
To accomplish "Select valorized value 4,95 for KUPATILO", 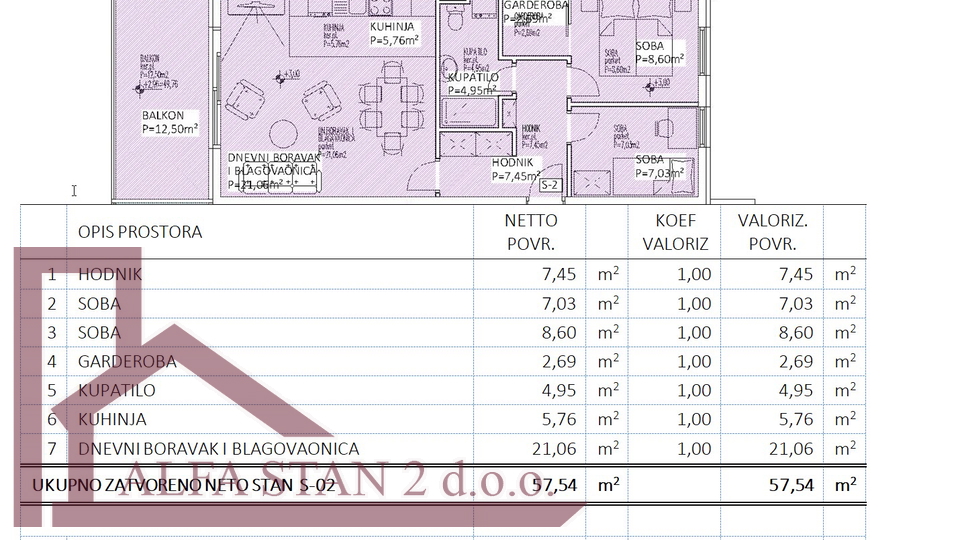I will coord(796,390).
